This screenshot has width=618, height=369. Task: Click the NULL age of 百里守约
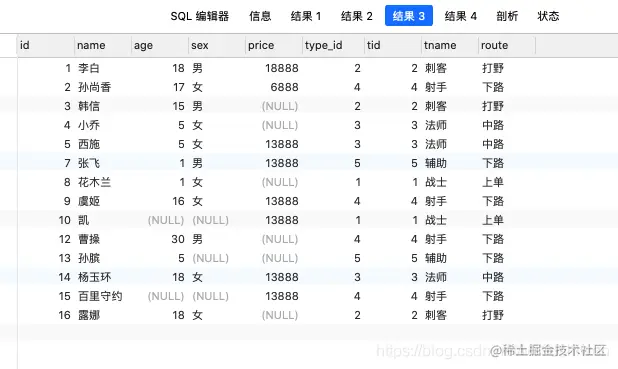click(x=166, y=296)
